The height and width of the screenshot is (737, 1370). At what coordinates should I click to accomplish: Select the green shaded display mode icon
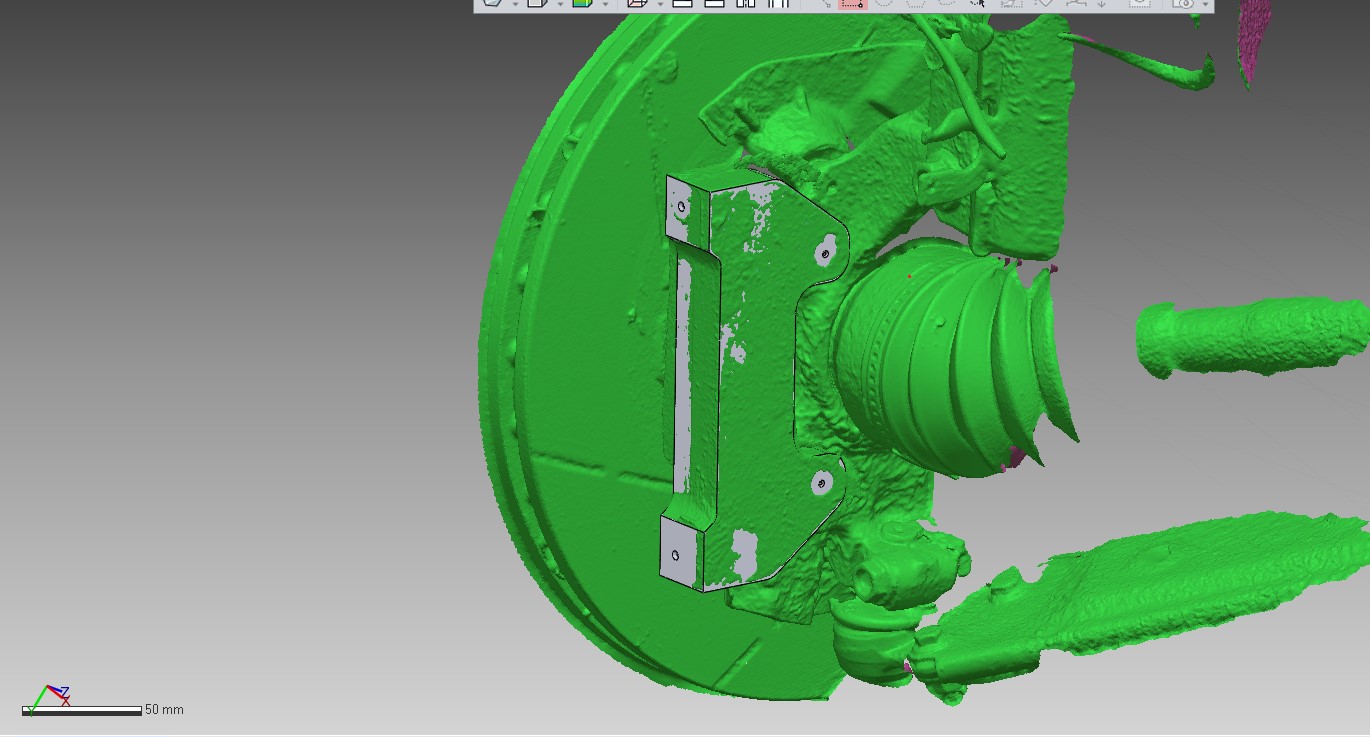[x=581, y=3]
